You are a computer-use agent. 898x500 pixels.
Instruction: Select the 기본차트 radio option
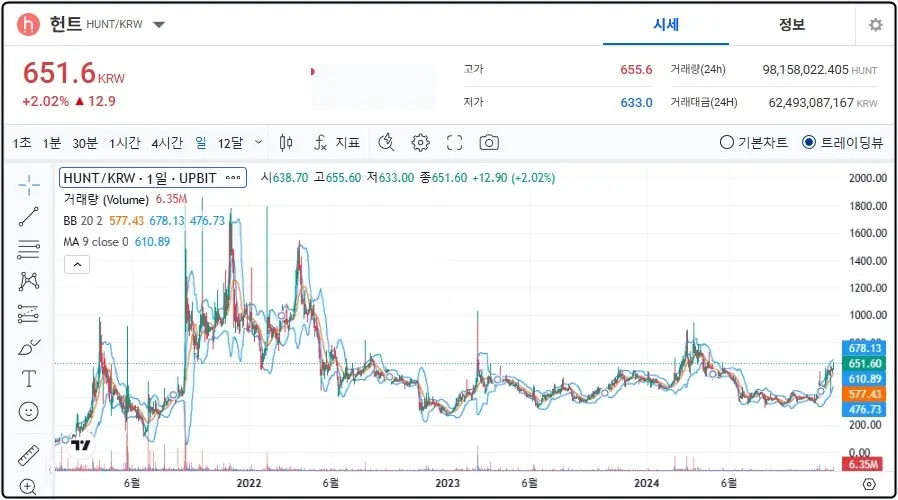click(754, 142)
